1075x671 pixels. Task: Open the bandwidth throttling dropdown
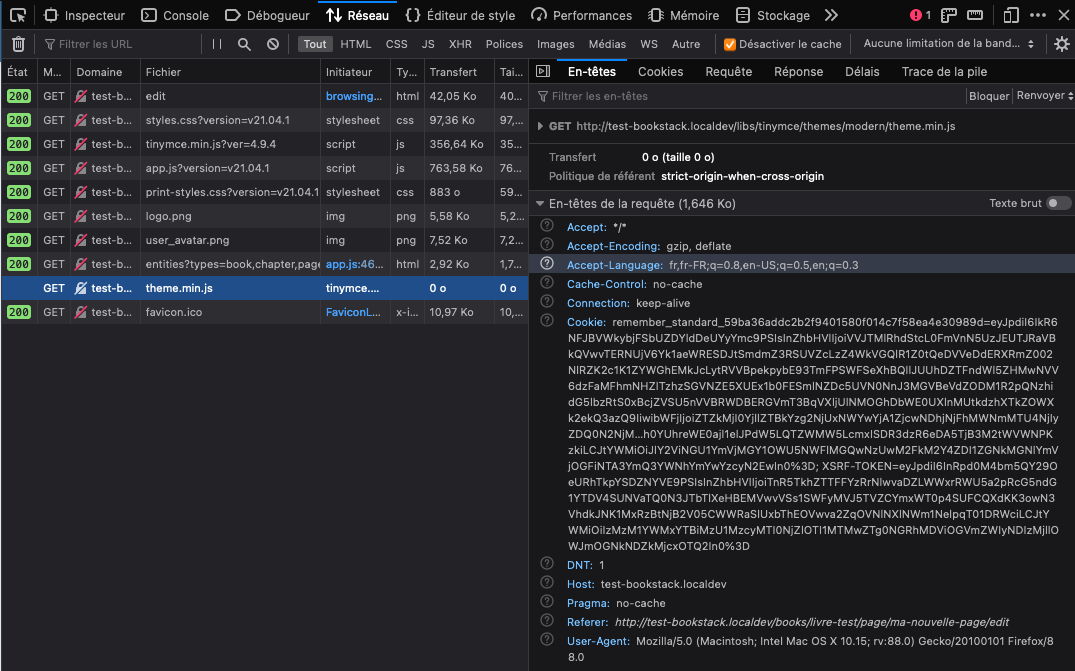pos(945,44)
